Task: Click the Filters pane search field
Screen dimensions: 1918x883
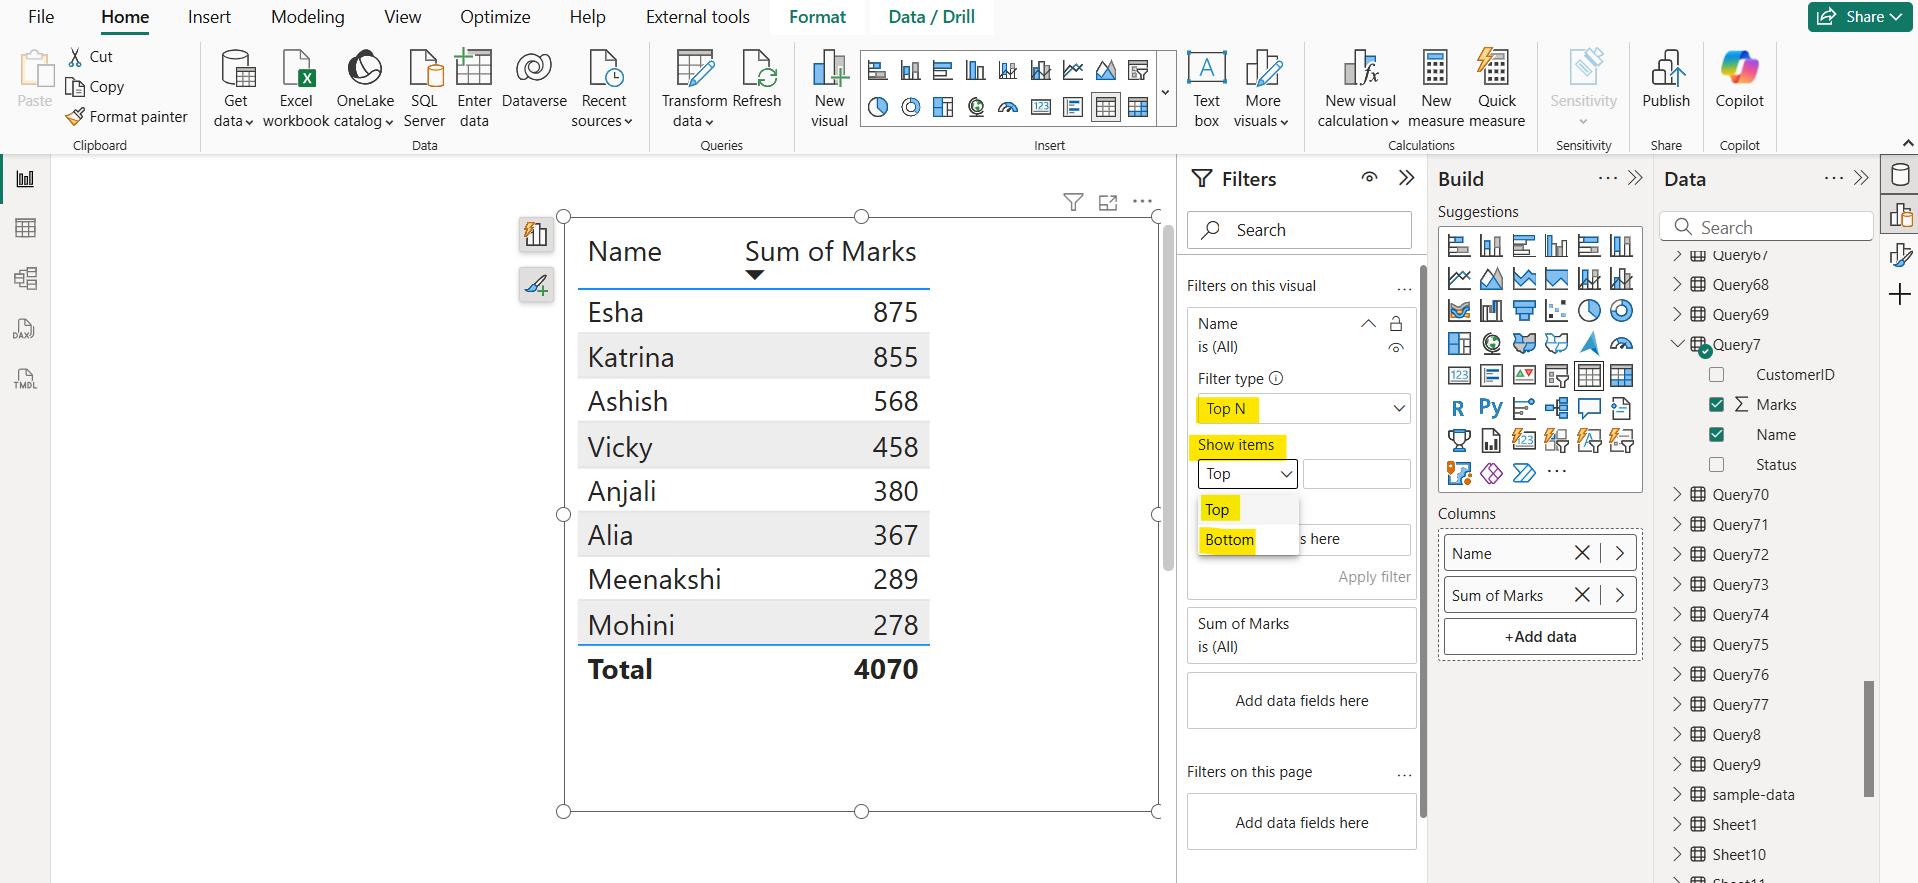Action: (x=1300, y=230)
